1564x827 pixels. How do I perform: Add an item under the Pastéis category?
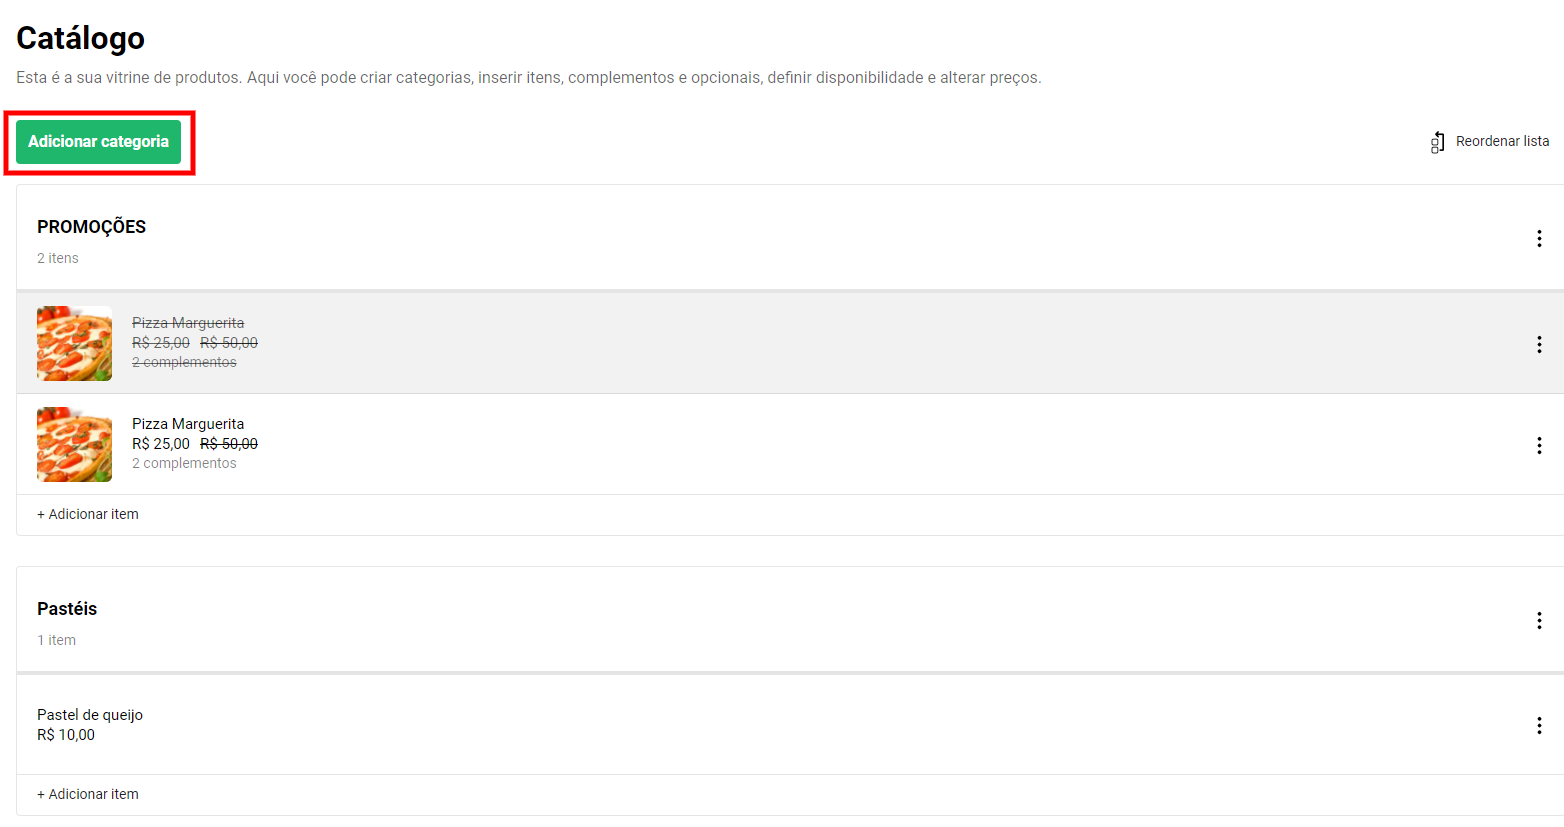[88, 794]
